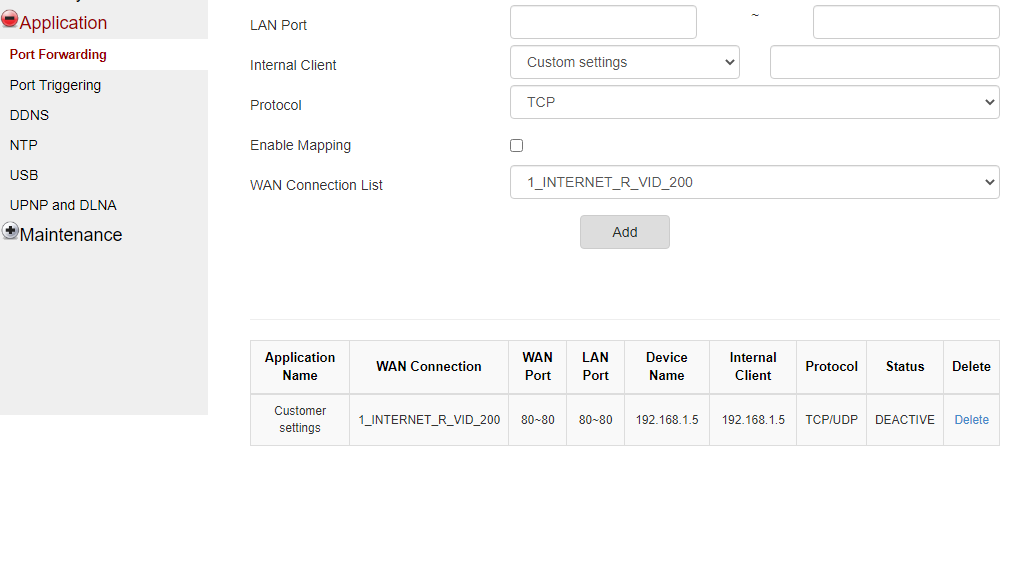Screen dimensions: 1024x568
Task: Click the Add button
Action: (x=624, y=232)
